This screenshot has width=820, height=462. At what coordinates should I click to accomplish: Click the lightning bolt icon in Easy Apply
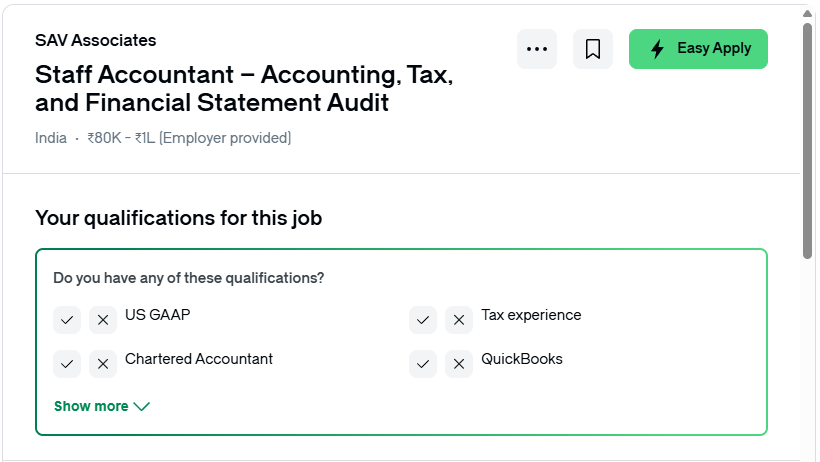click(657, 49)
